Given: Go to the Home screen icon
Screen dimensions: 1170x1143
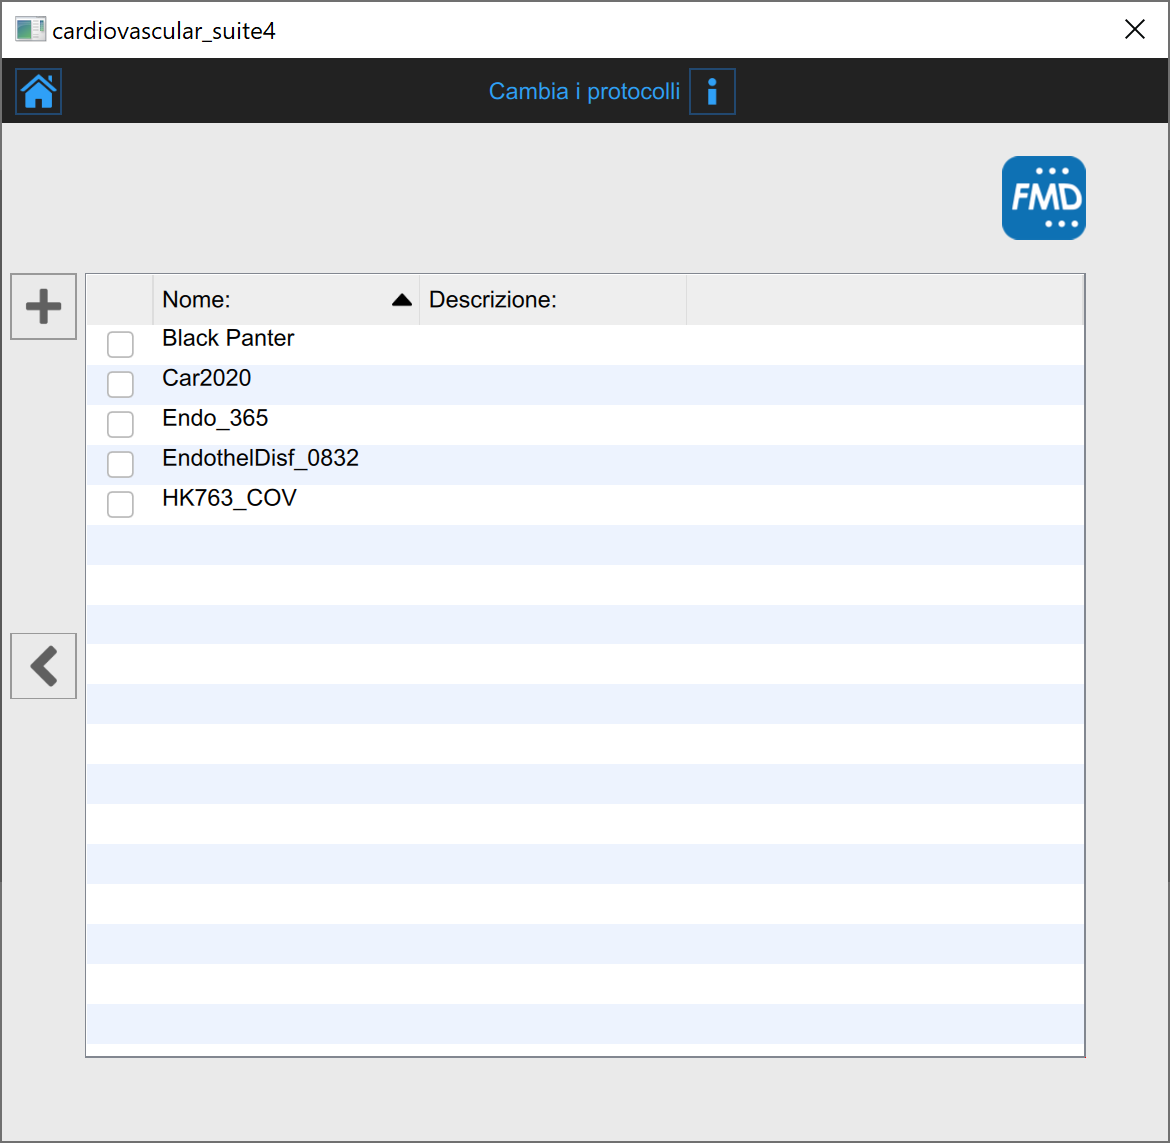Looking at the screenshot, I should 39,92.
